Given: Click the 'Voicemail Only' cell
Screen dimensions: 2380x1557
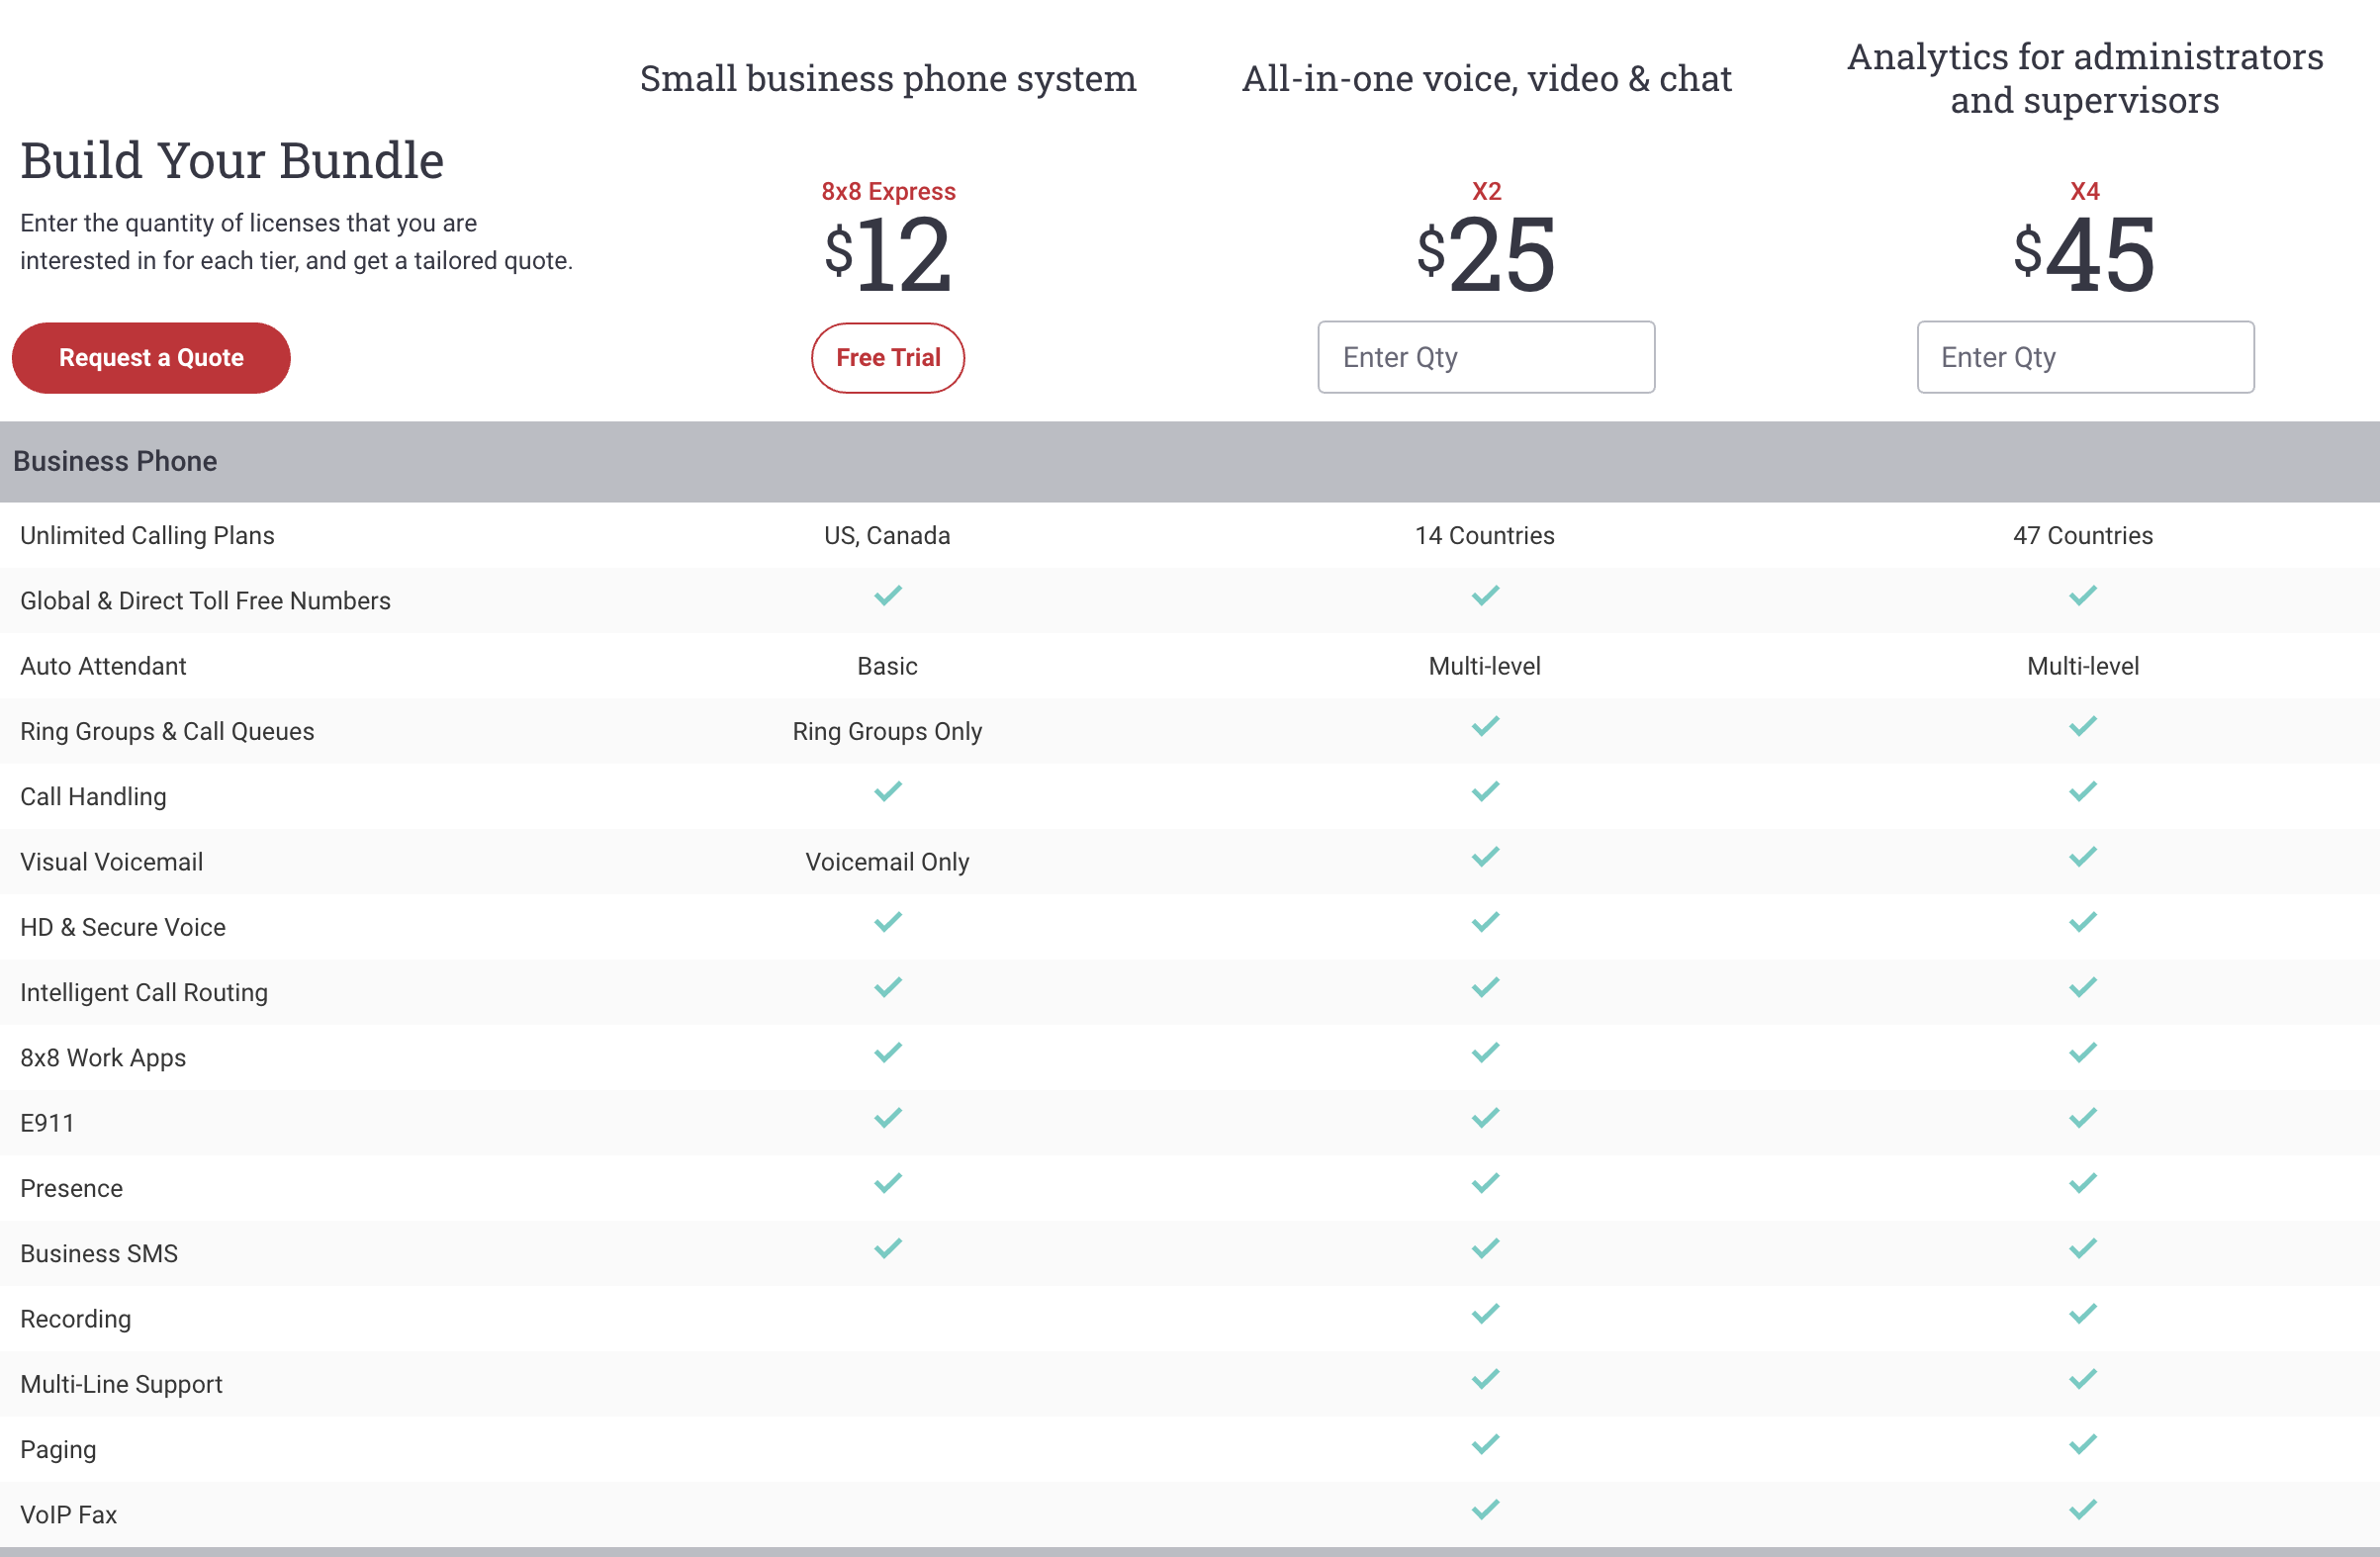Looking at the screenshot, I should pos(887,862).
